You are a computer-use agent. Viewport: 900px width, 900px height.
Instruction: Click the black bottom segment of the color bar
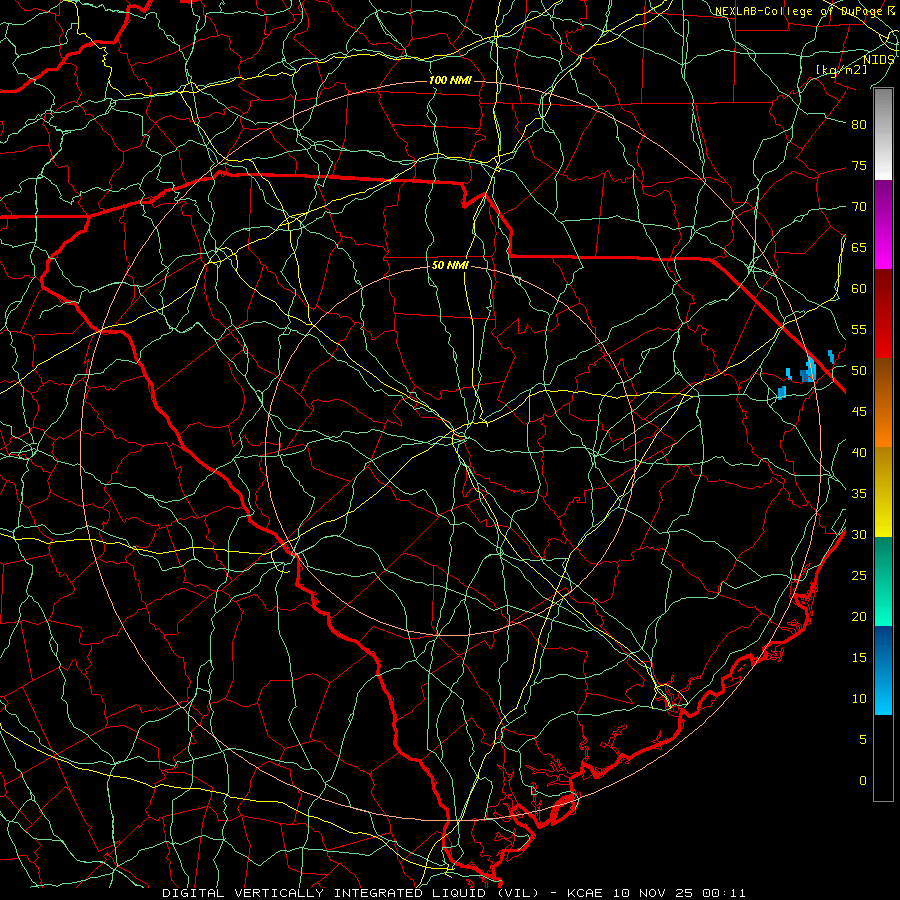point(883,758)
